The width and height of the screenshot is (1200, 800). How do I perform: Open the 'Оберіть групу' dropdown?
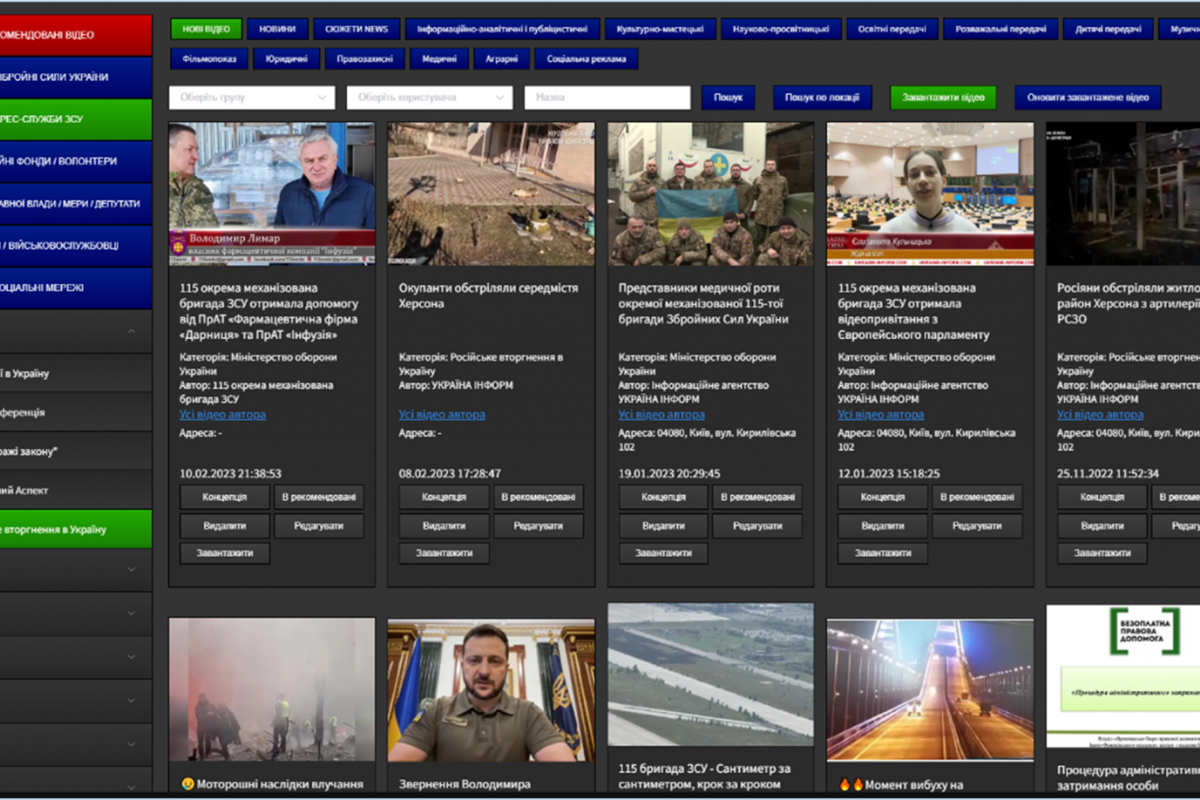tap(251, 98)
